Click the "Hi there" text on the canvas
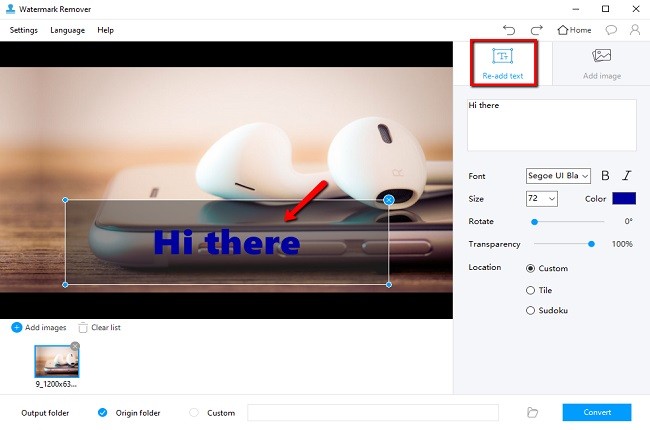The image size is (650, 430). (x=227, y=242)
